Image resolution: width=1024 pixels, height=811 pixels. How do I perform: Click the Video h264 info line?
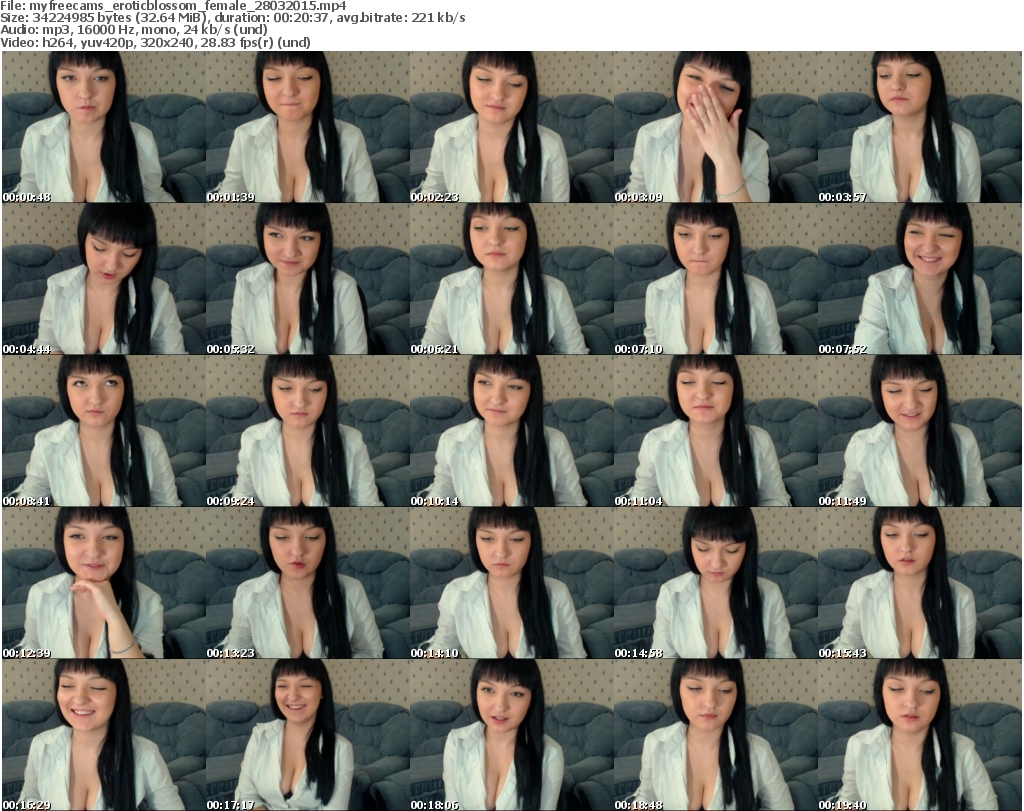coord(155,42)
